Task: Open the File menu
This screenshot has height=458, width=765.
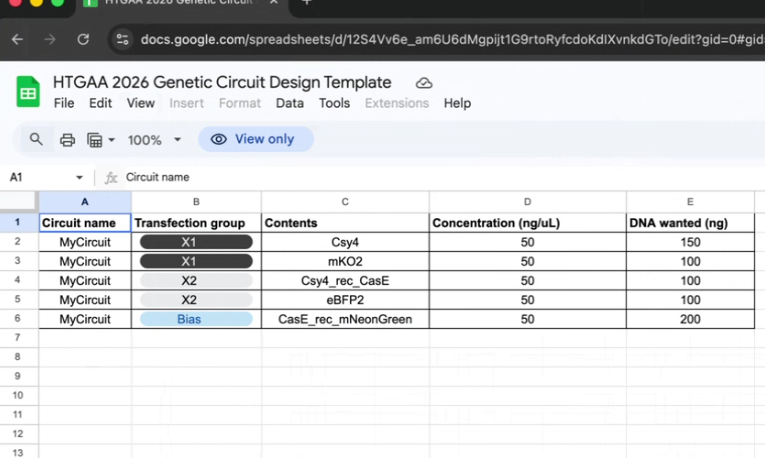Action: tap(64, 103)
